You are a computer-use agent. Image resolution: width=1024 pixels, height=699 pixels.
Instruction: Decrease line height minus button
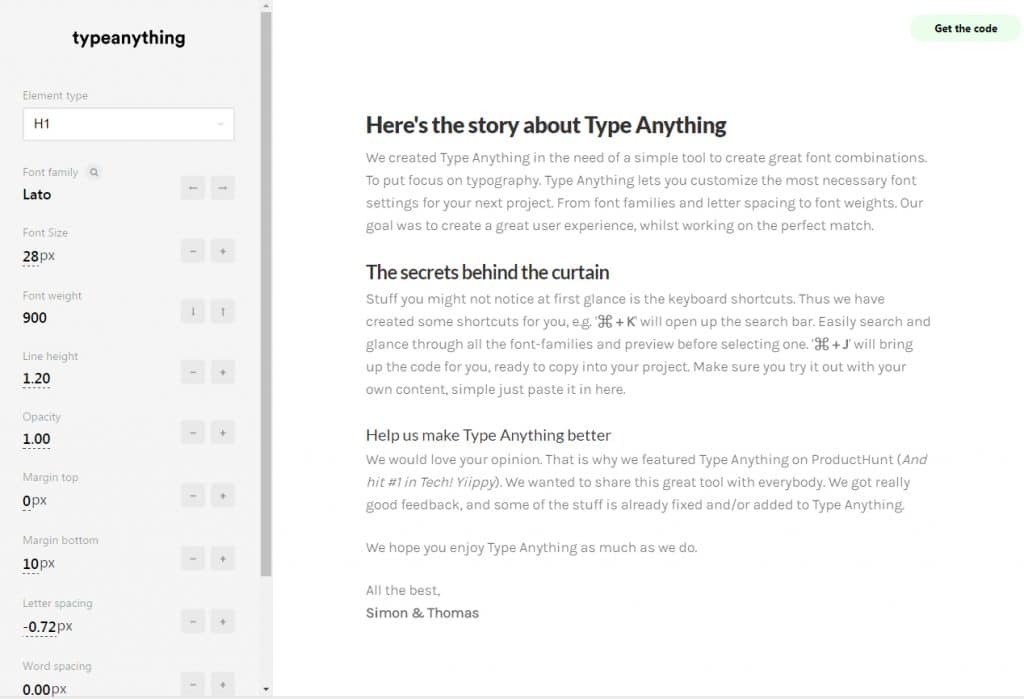click(x=193, y=372)
